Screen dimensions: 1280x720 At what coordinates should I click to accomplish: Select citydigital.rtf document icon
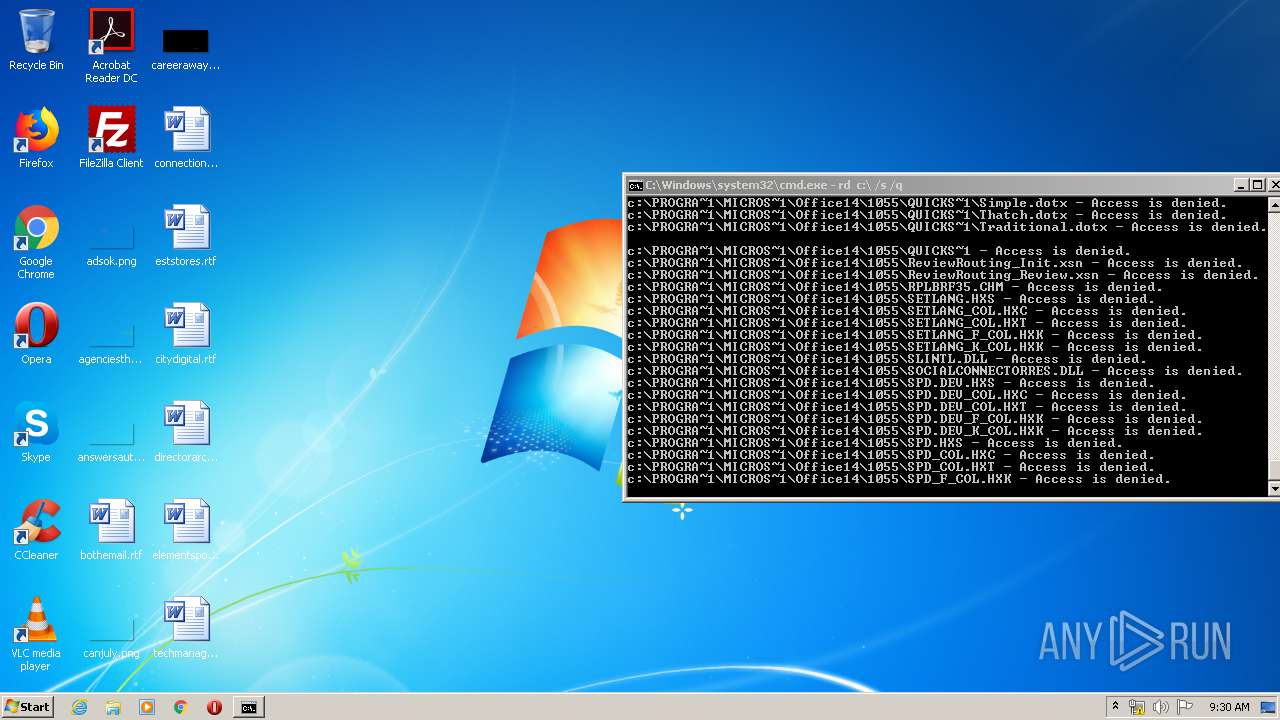pyautogui.click(x=186, y=334)
